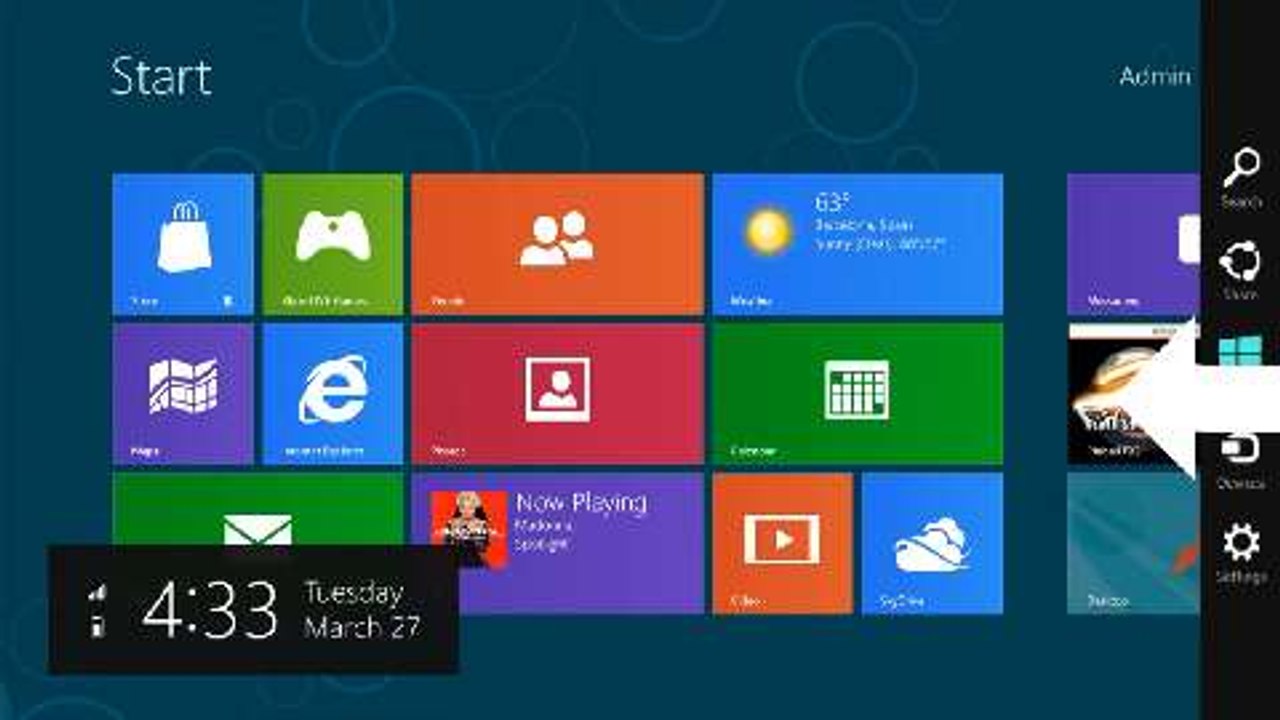
Task: Click the Madonna album art thumbnail
Action: [x=469, y=529]
